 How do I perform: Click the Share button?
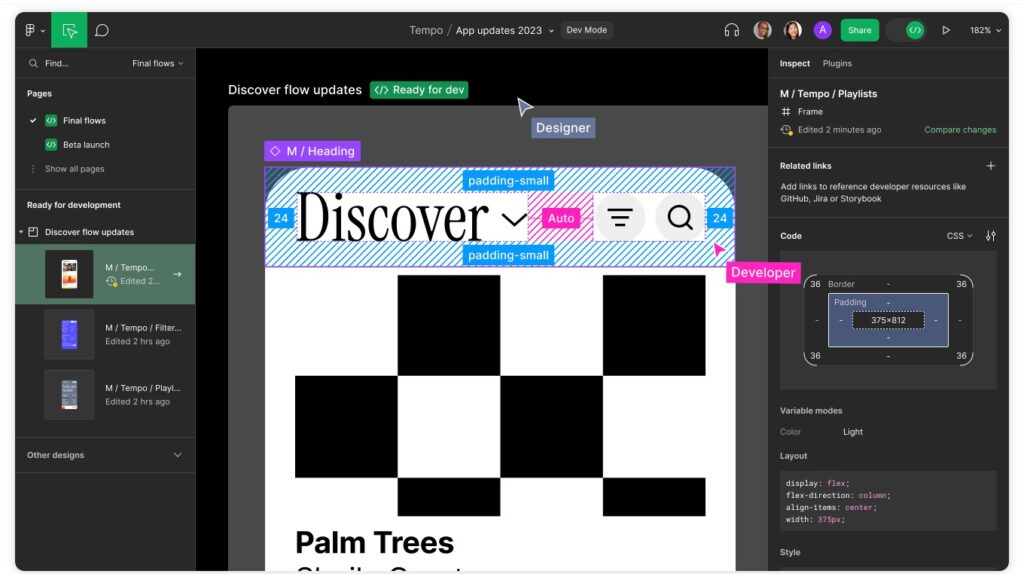tap(859, 30)
